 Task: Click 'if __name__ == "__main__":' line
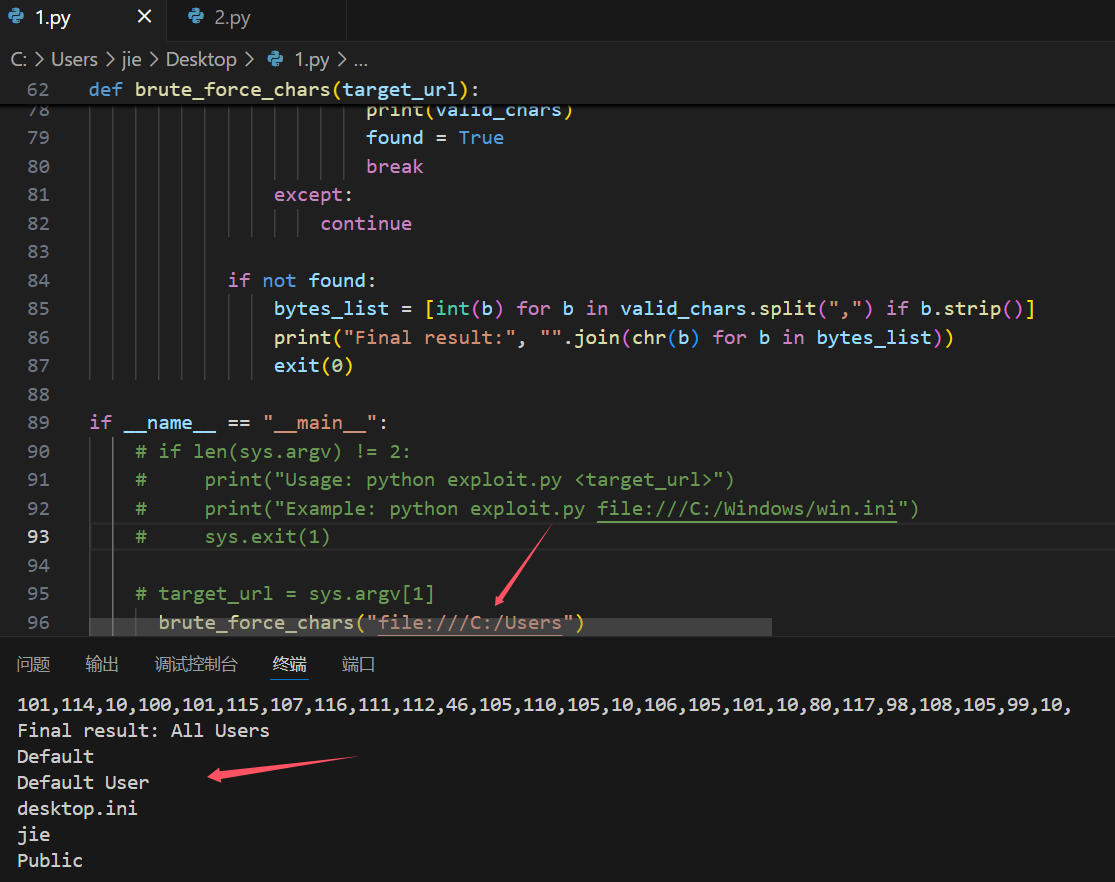pyautogui.click(x=238, y=423)
